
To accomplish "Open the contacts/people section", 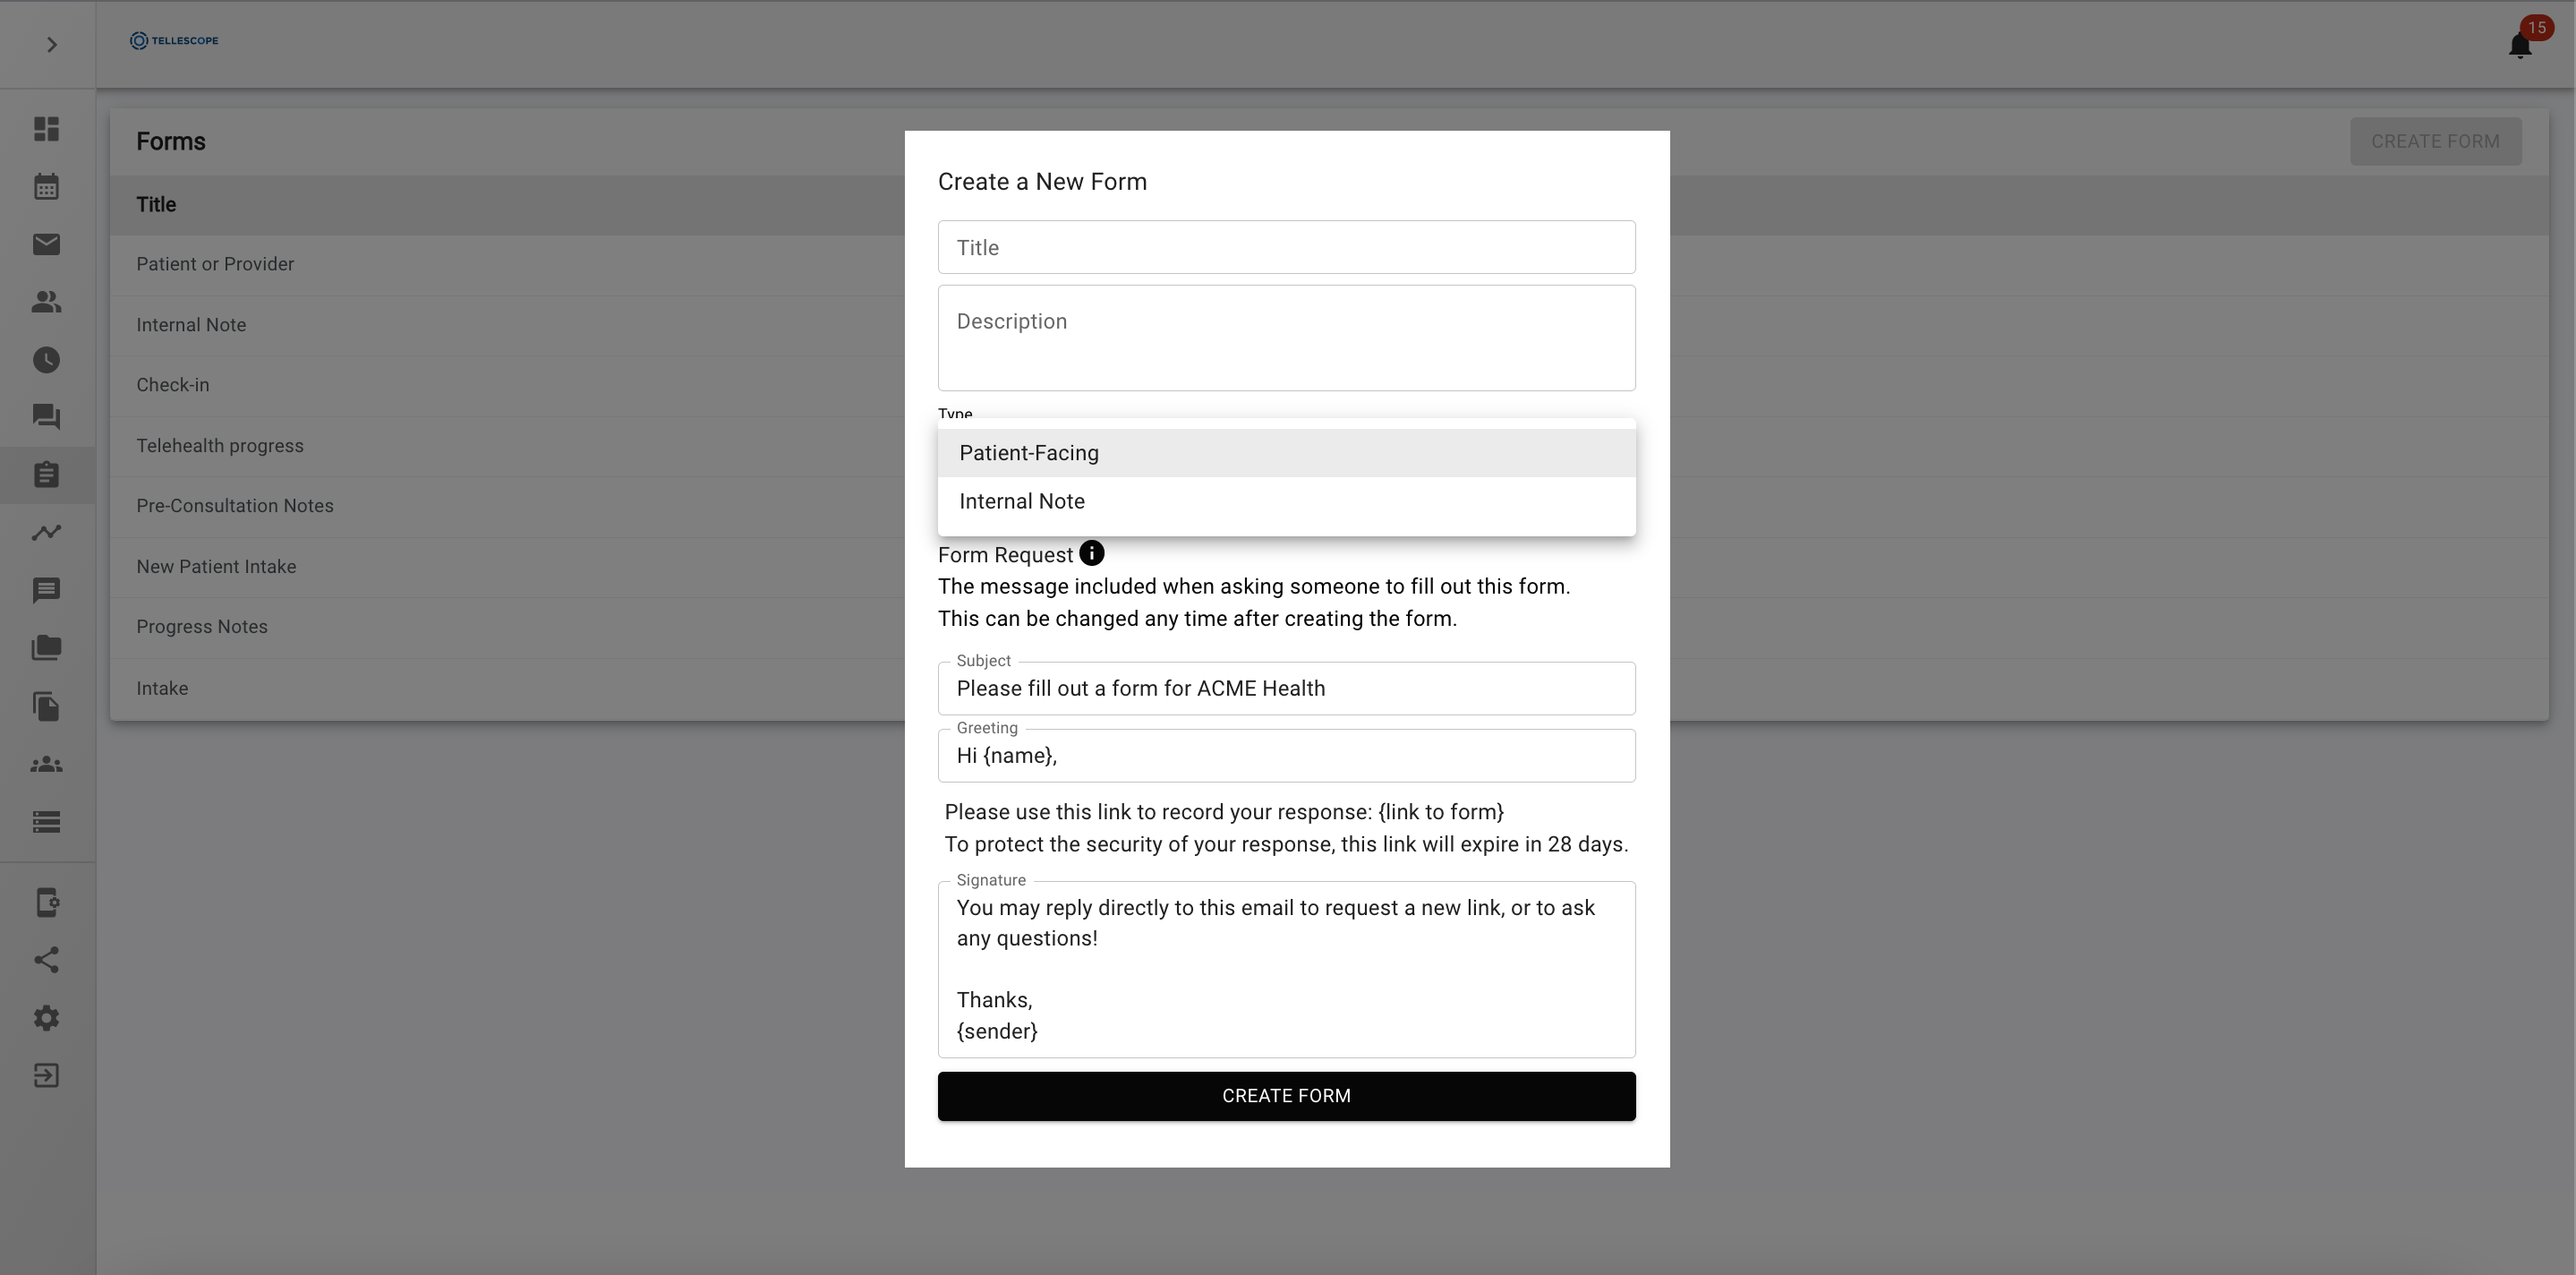I will pyautogui.click(x=46, y=303).
